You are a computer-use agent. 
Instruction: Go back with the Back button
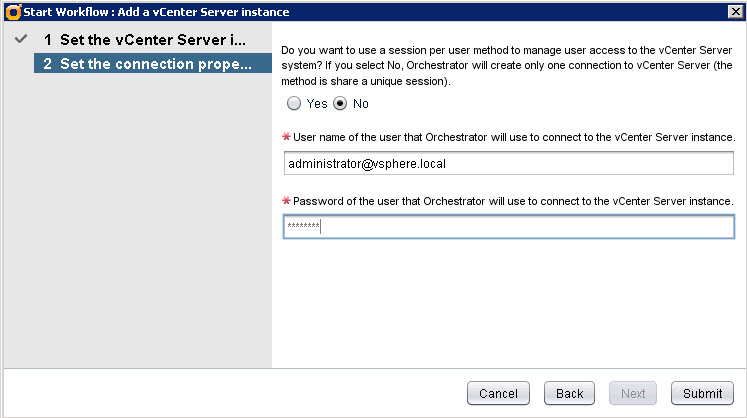569,393
